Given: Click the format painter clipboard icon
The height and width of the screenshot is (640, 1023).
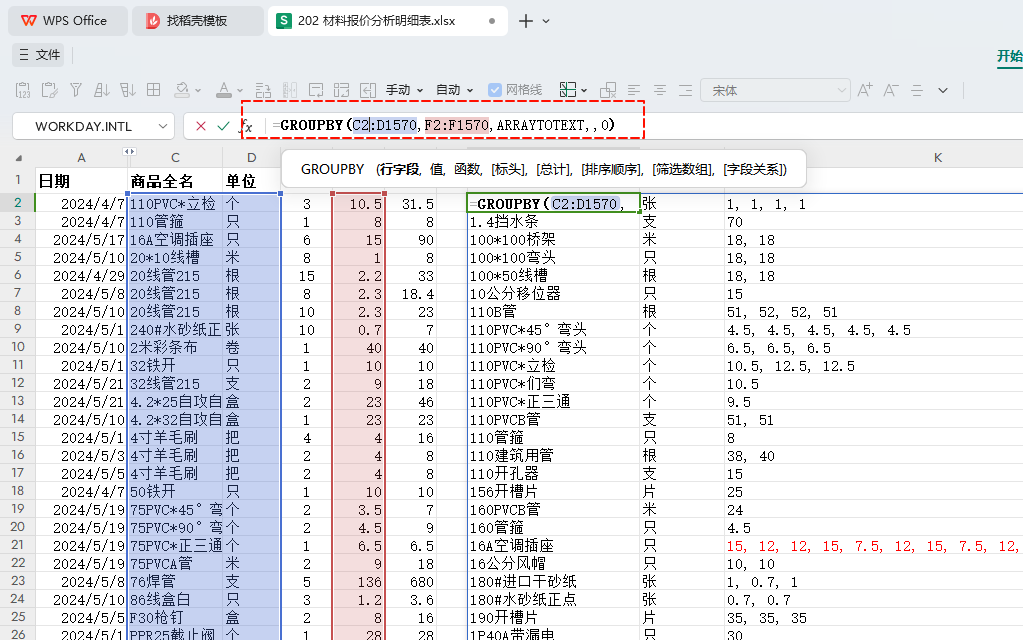Looking at the screenshot, I should tap(50, 90).
